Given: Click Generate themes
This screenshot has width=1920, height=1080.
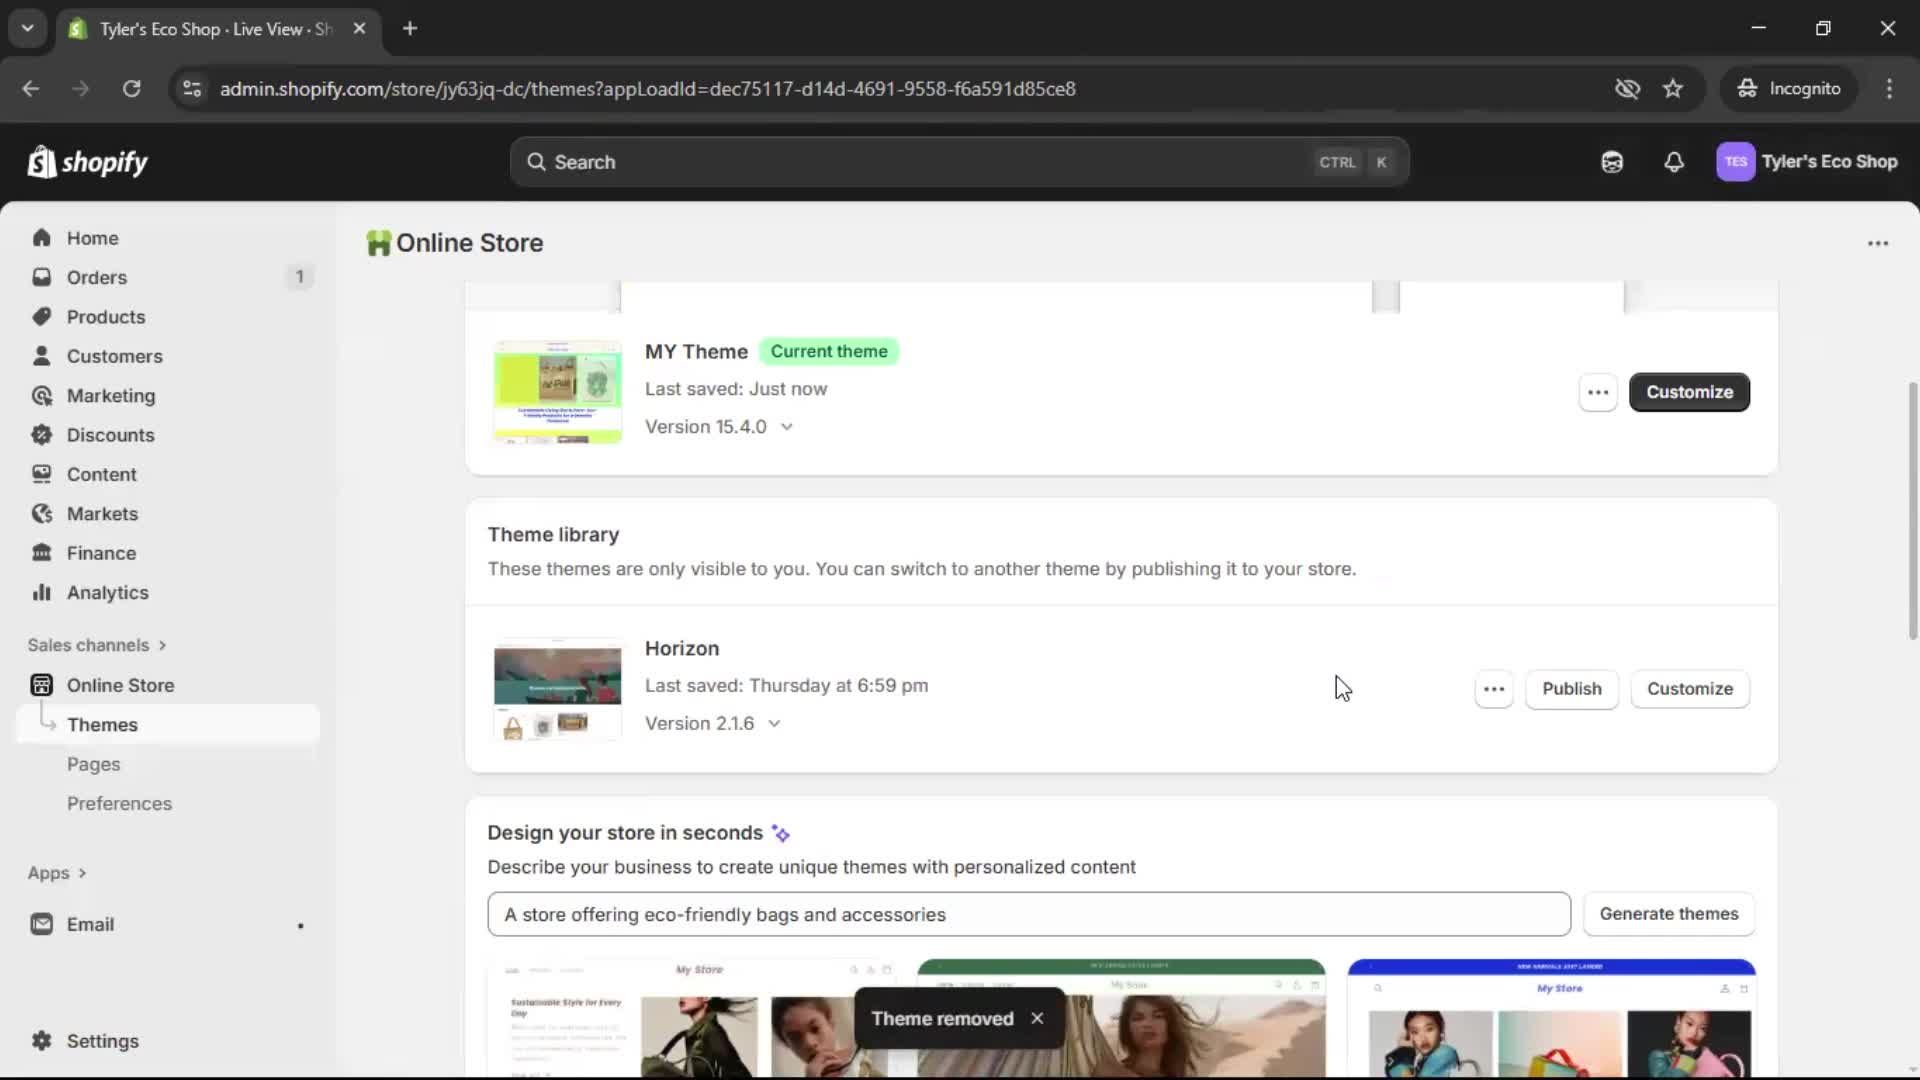Looking at the screenshot, I should point(1669,913).
